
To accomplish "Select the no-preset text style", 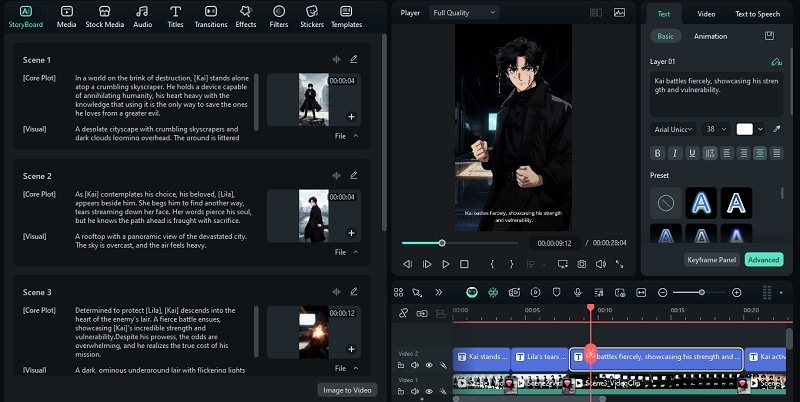I will (x=666, y=203).
